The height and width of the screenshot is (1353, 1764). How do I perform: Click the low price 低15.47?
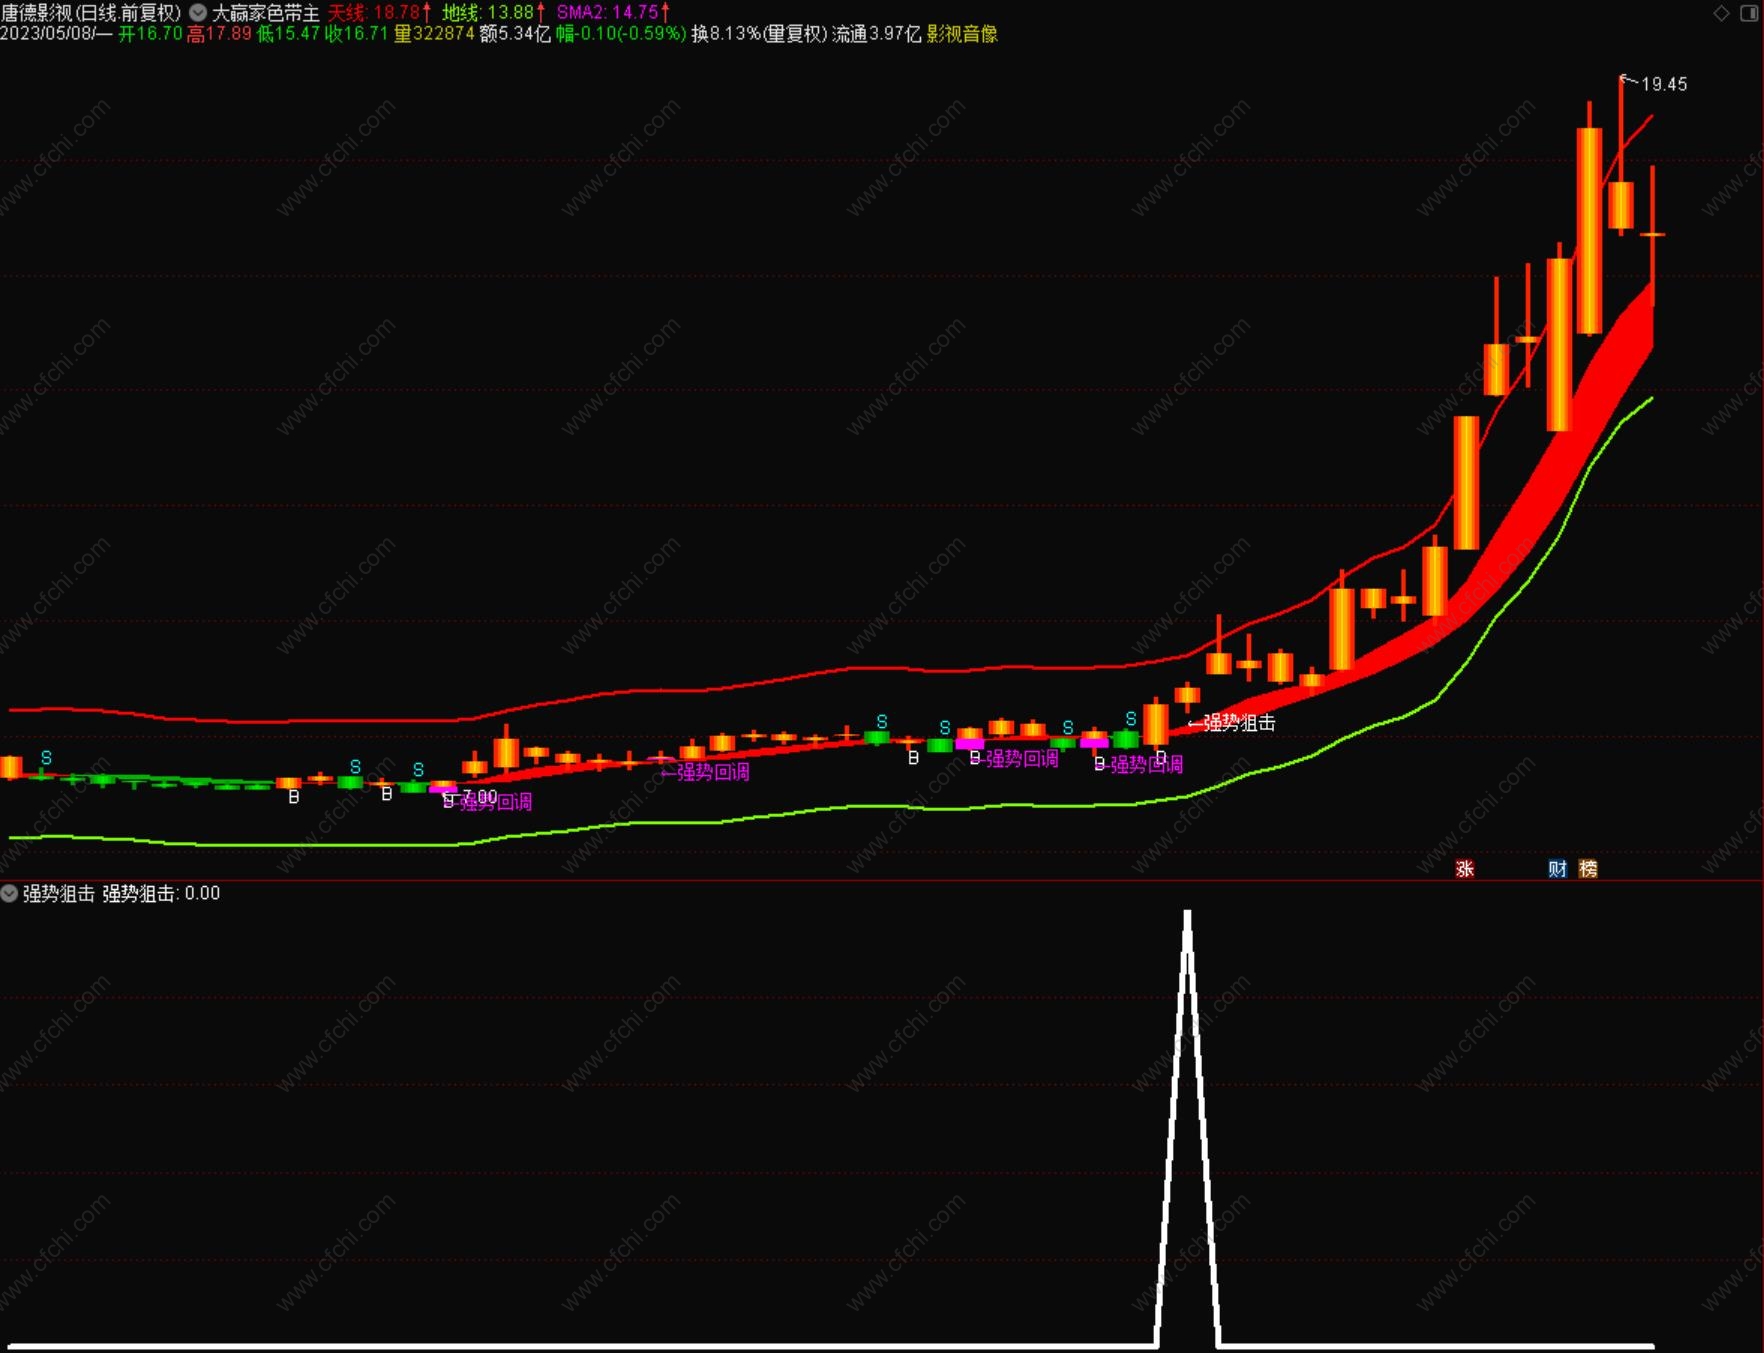coord(288,34)
